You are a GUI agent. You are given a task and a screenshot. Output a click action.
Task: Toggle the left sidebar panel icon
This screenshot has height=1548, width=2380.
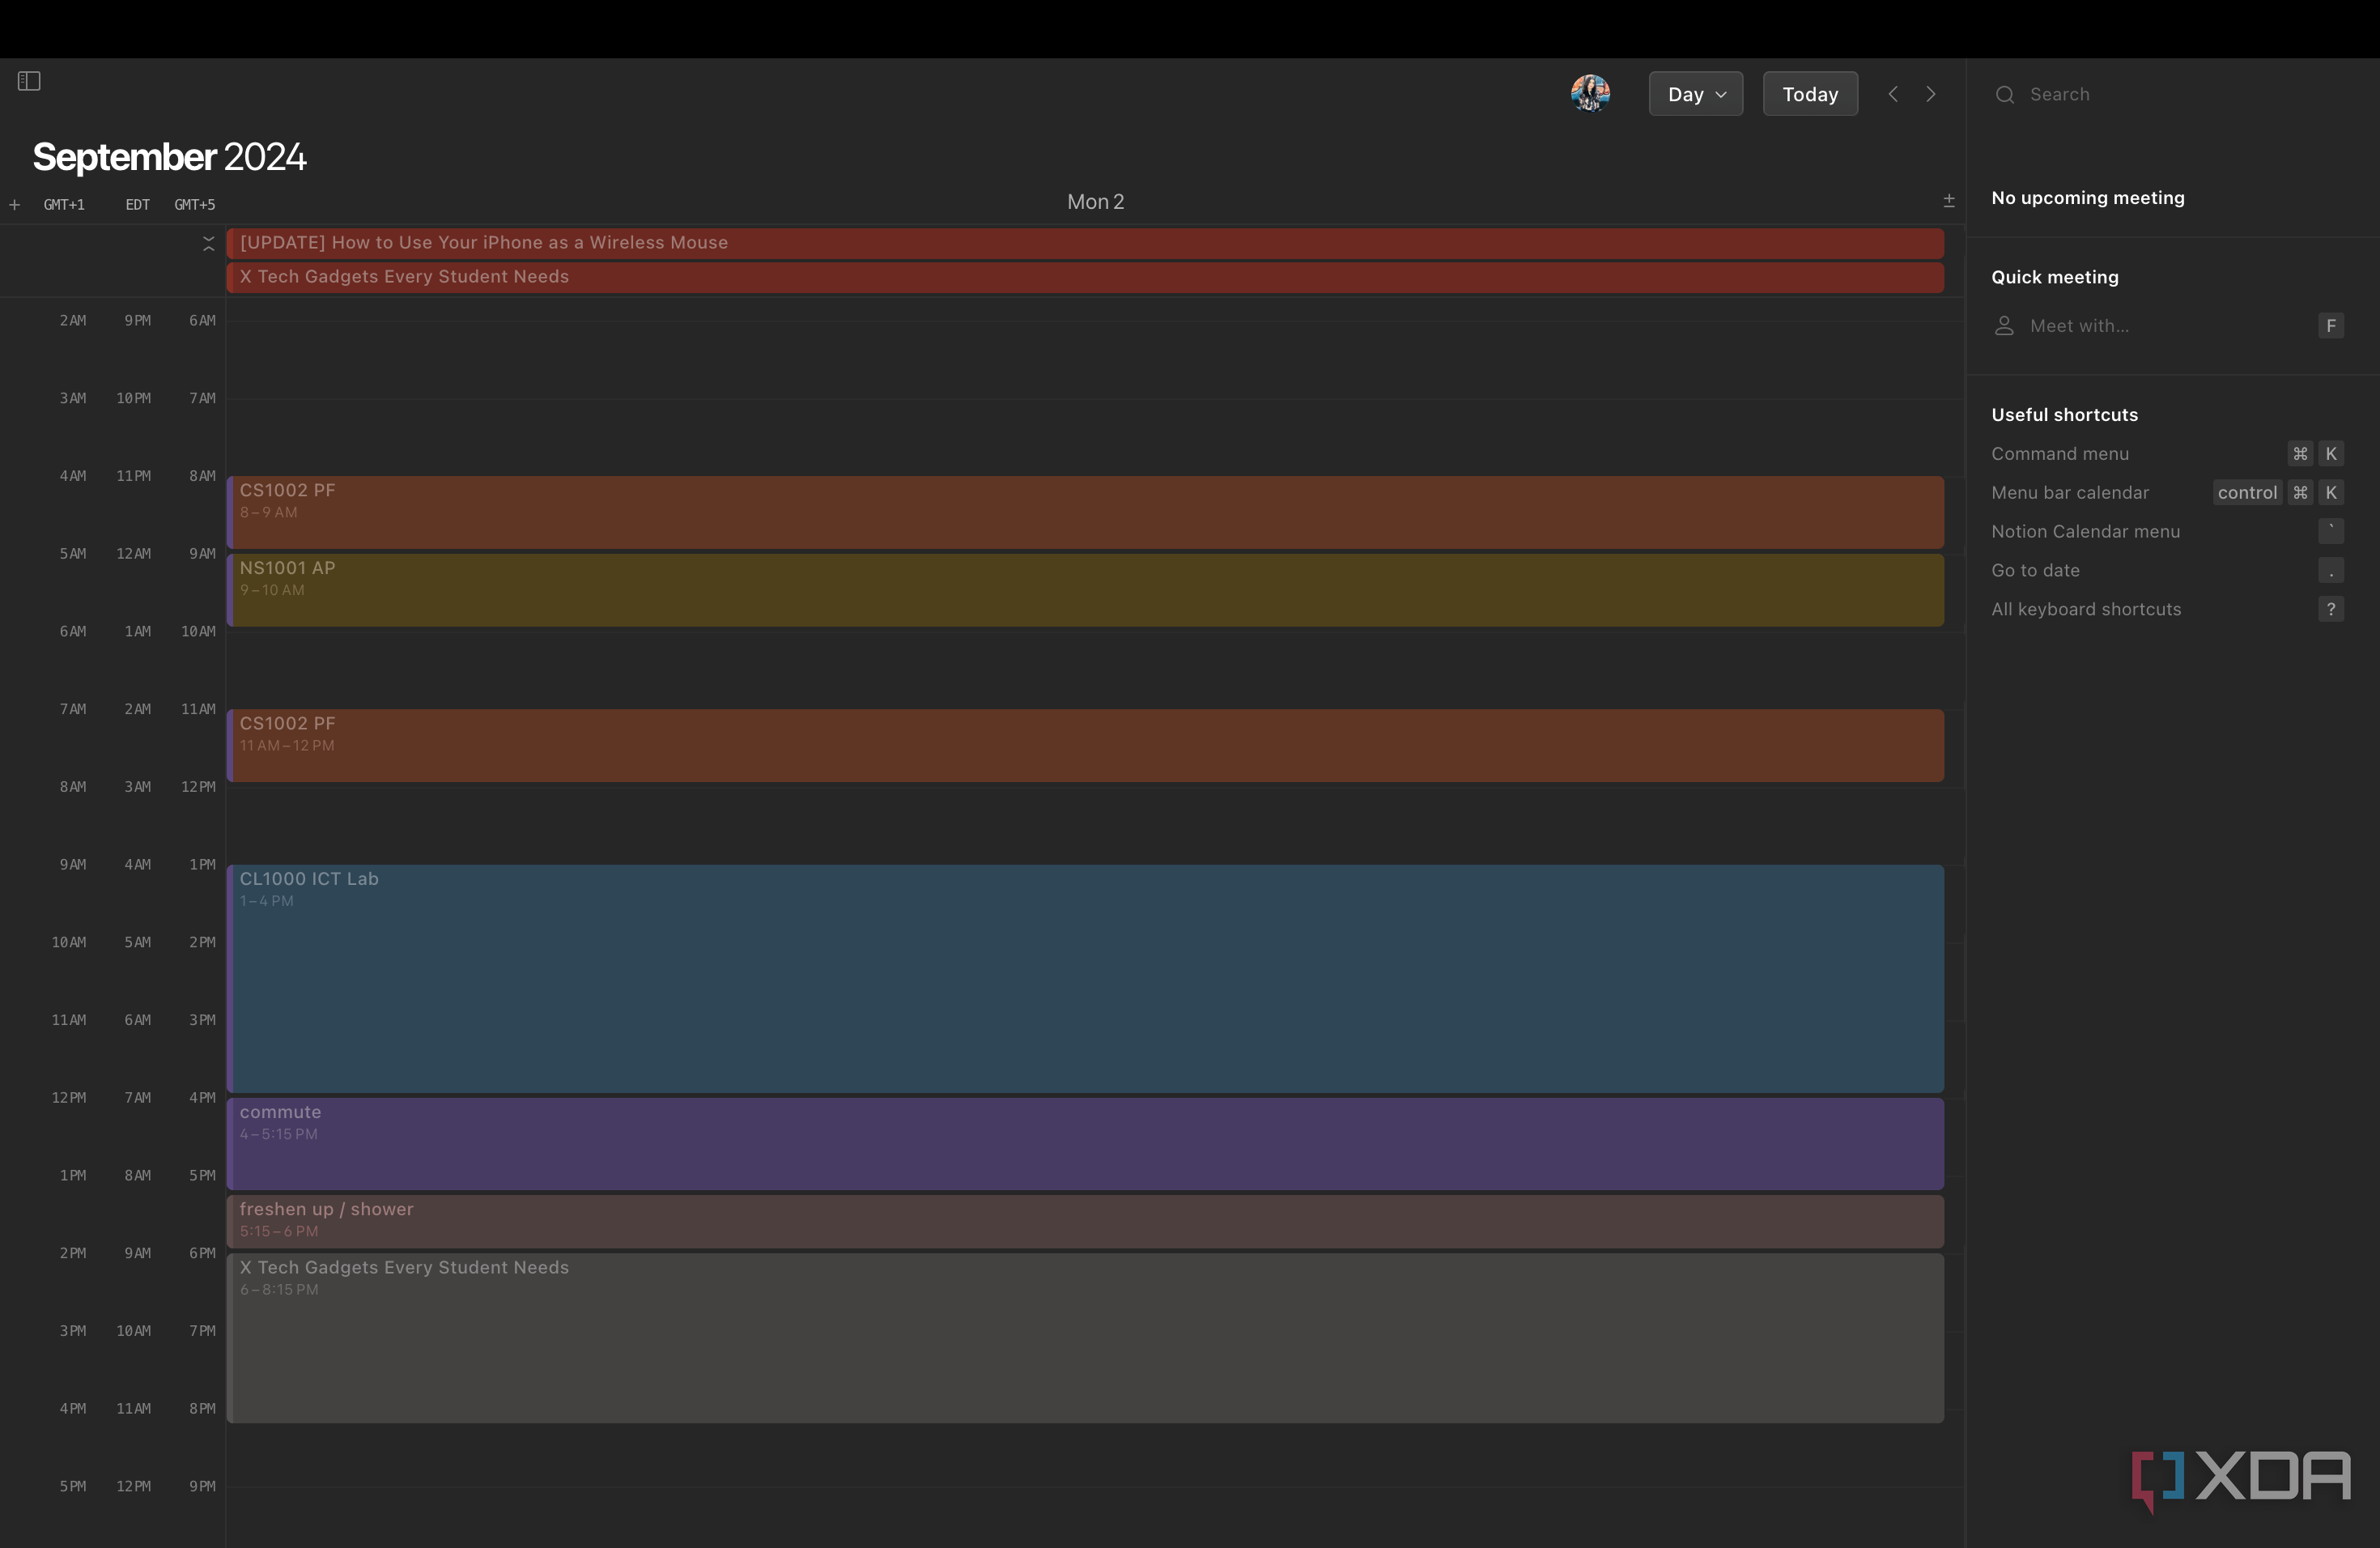(29, 81)
